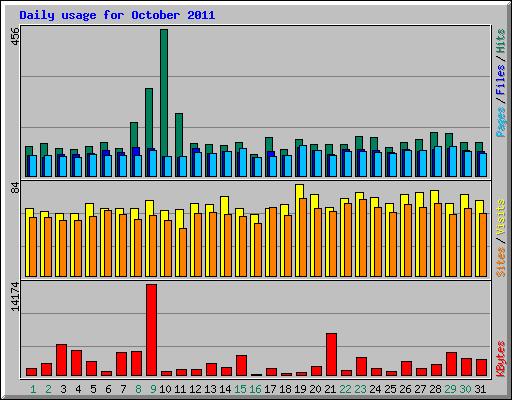This screenshot has width=512, height=400.
Task: Click the 'Pages' legend label
Action: tap(500, 122)
